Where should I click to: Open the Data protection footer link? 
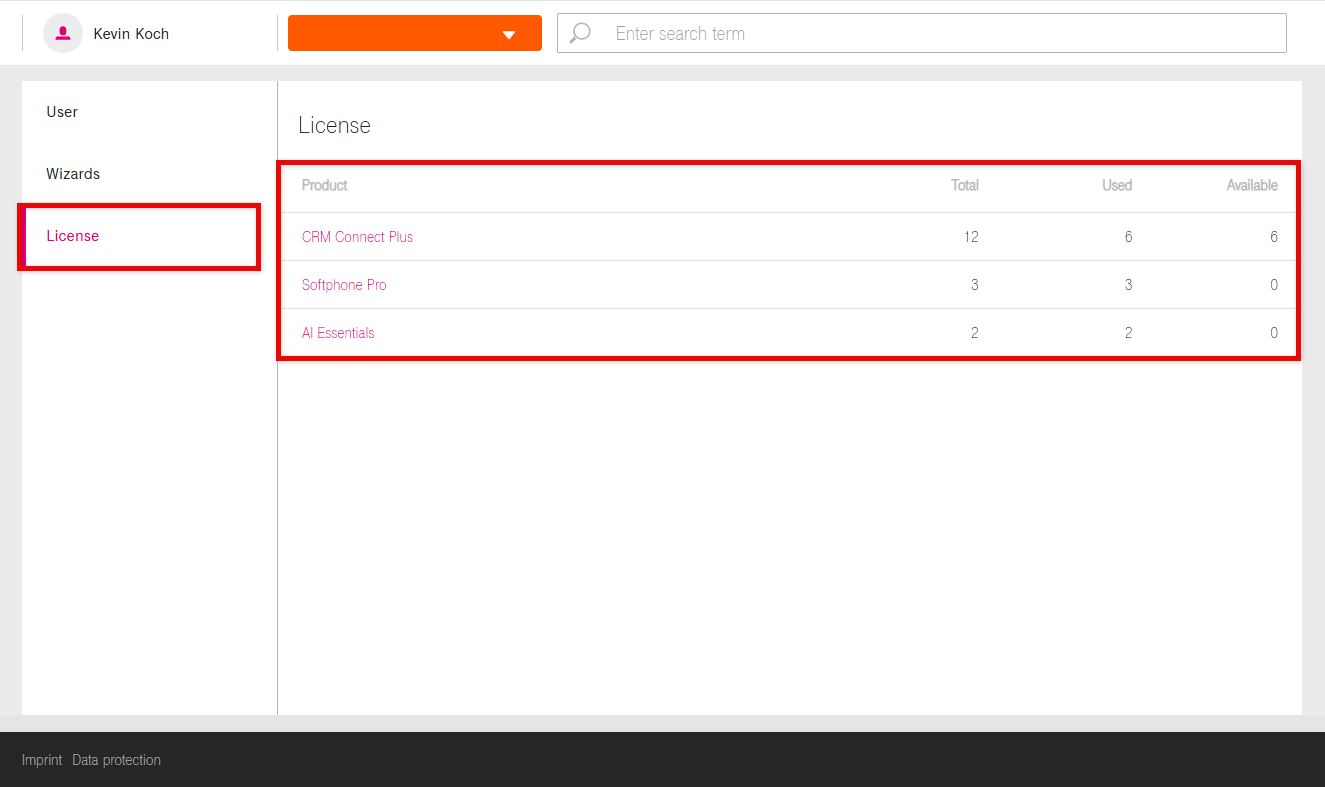[x=116, y=760]
